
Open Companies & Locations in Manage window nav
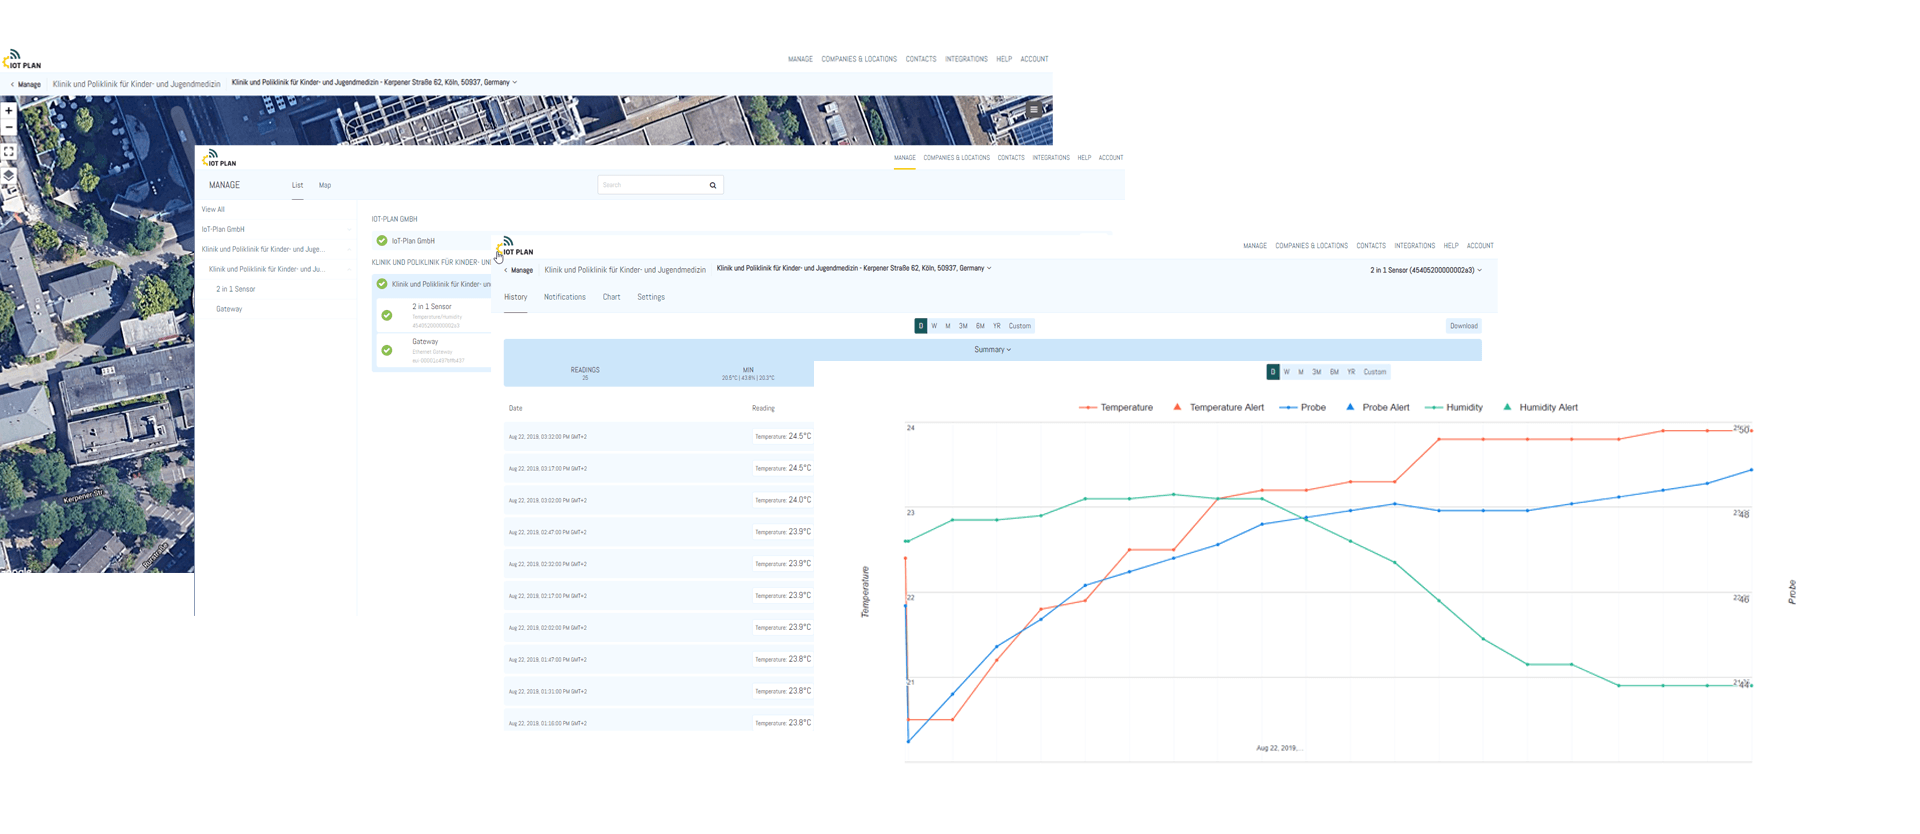[x=956, y=158]
